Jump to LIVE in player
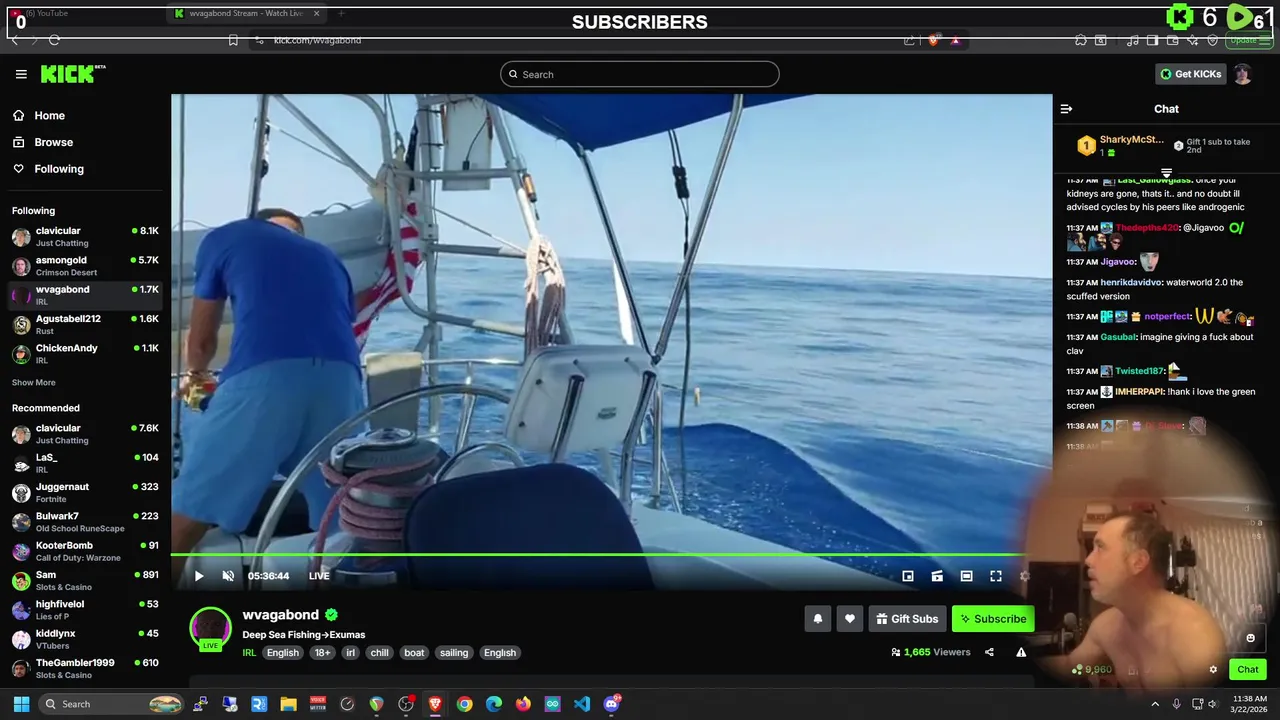Image resolution: width=1280 pixels, height=720 pixels. coord(319,576)
